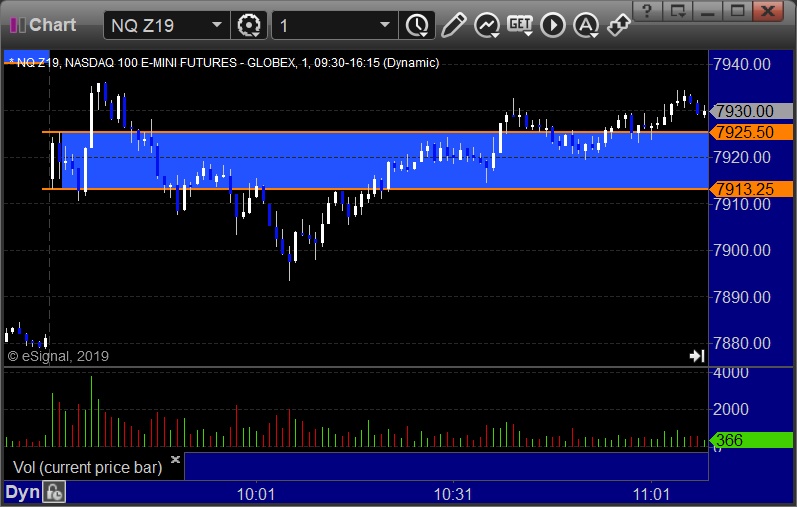797x507 pixels.
Task: Toggle the Dyn time scale button
Action: [22, 492]
